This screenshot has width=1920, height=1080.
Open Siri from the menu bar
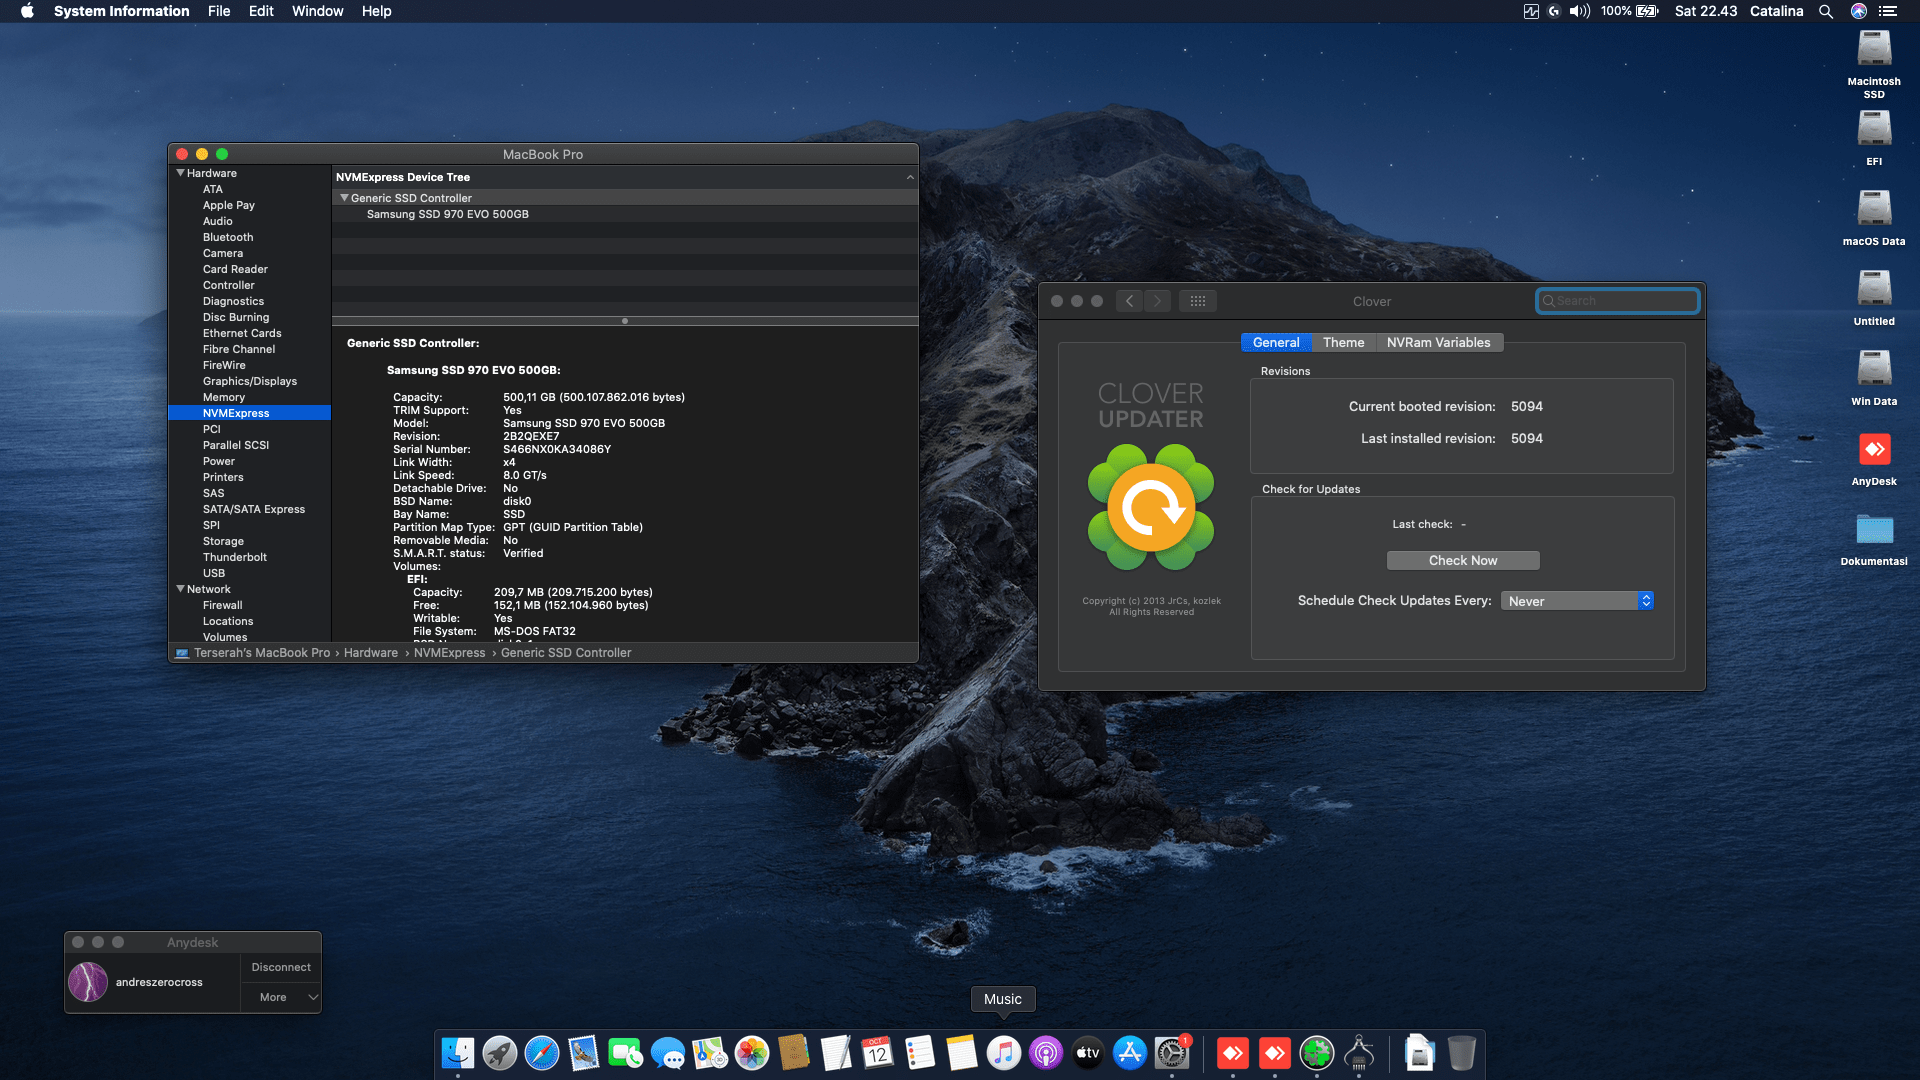1859,11
